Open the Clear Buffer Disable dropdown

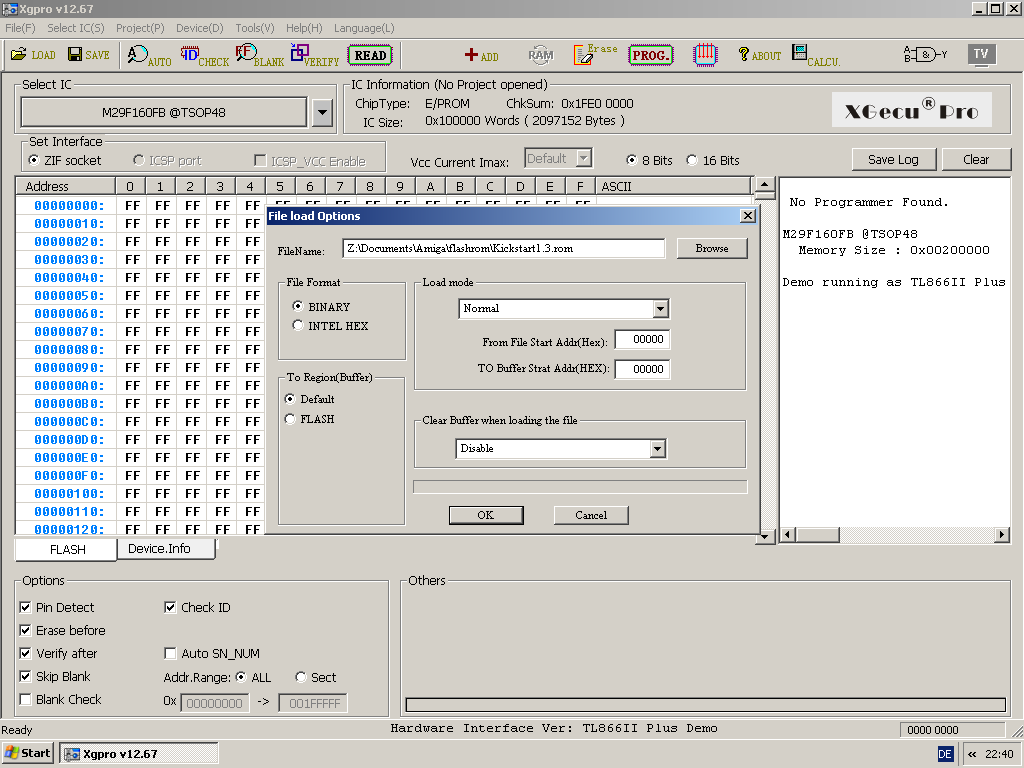657,449
